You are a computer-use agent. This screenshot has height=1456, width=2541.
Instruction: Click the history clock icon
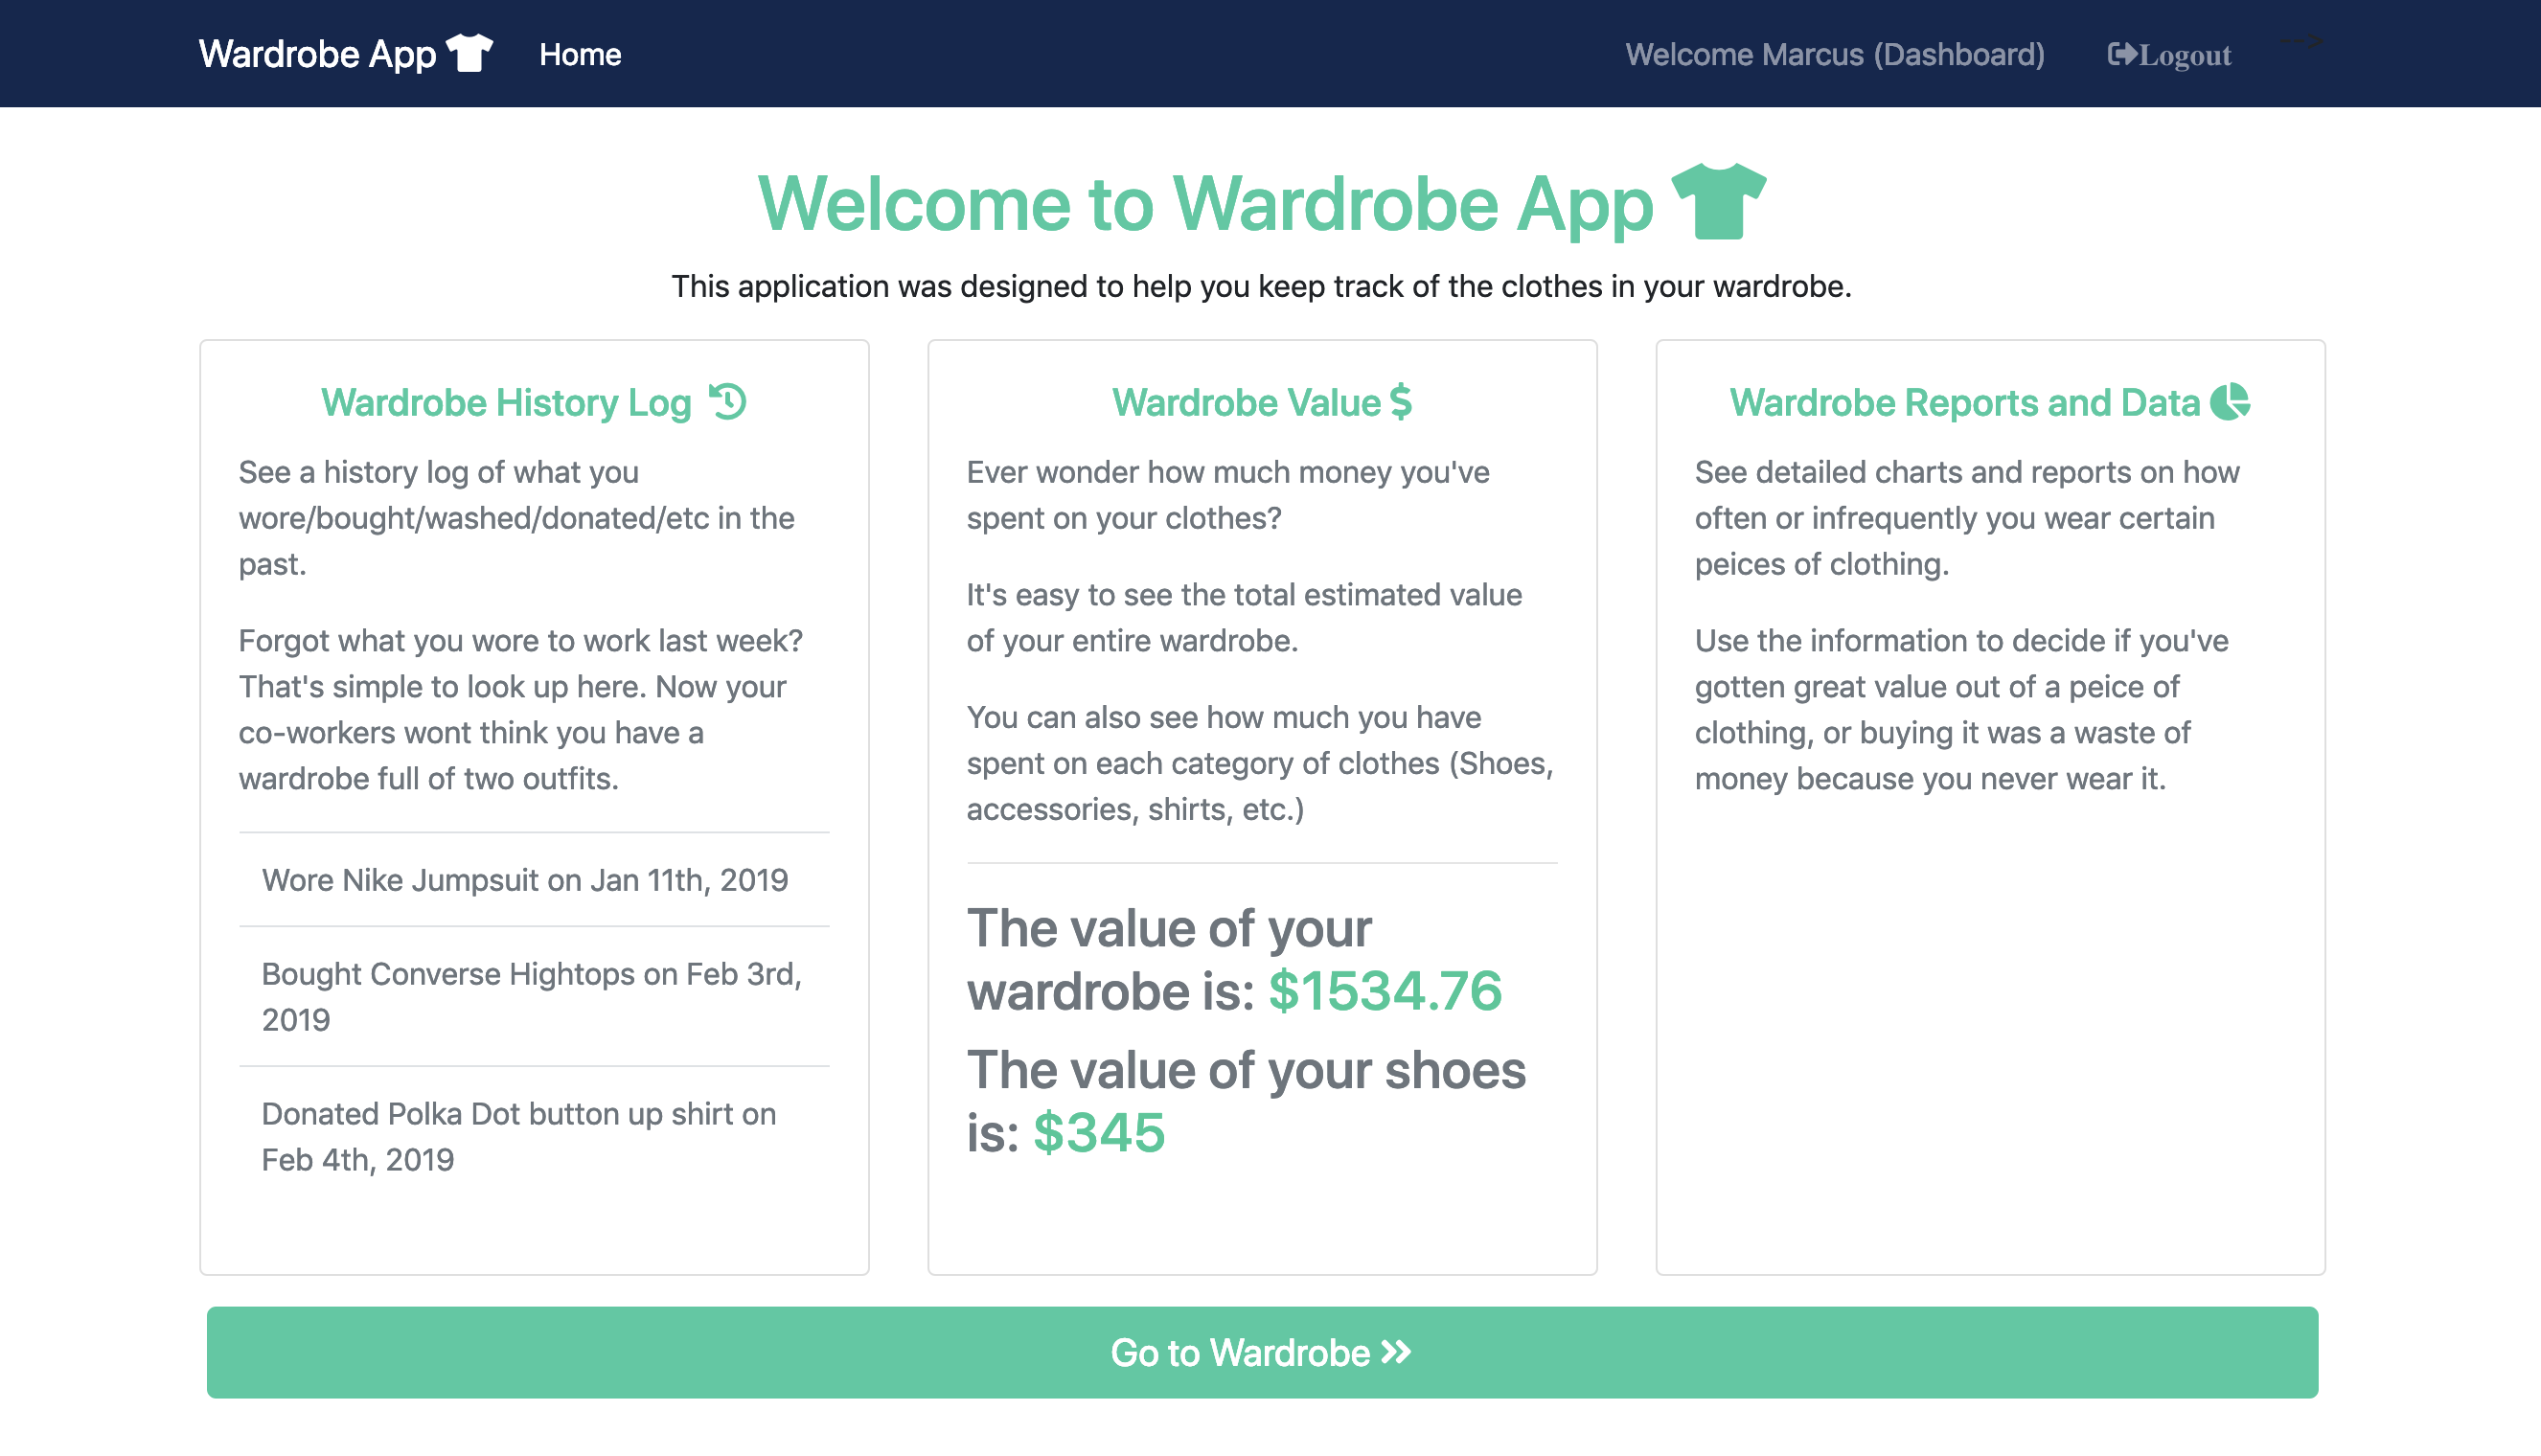point(728,401)
